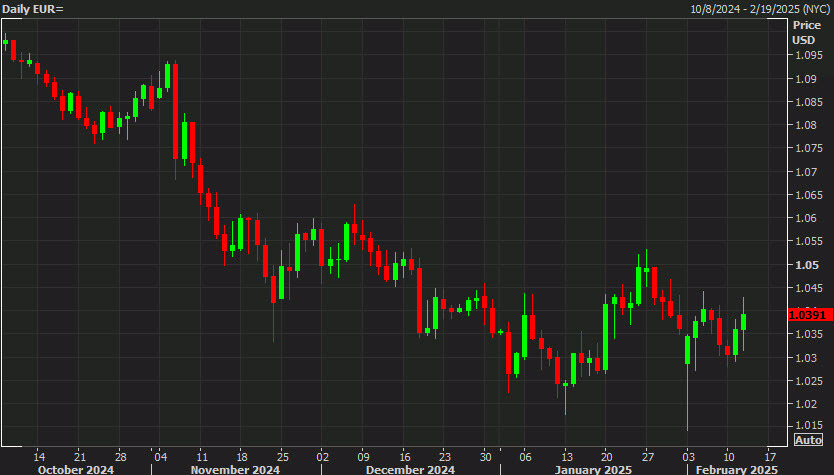Click the 04 date tick in November
Image resolution: width=834 pixels, height=475 pixels.
tap(161, 457)
